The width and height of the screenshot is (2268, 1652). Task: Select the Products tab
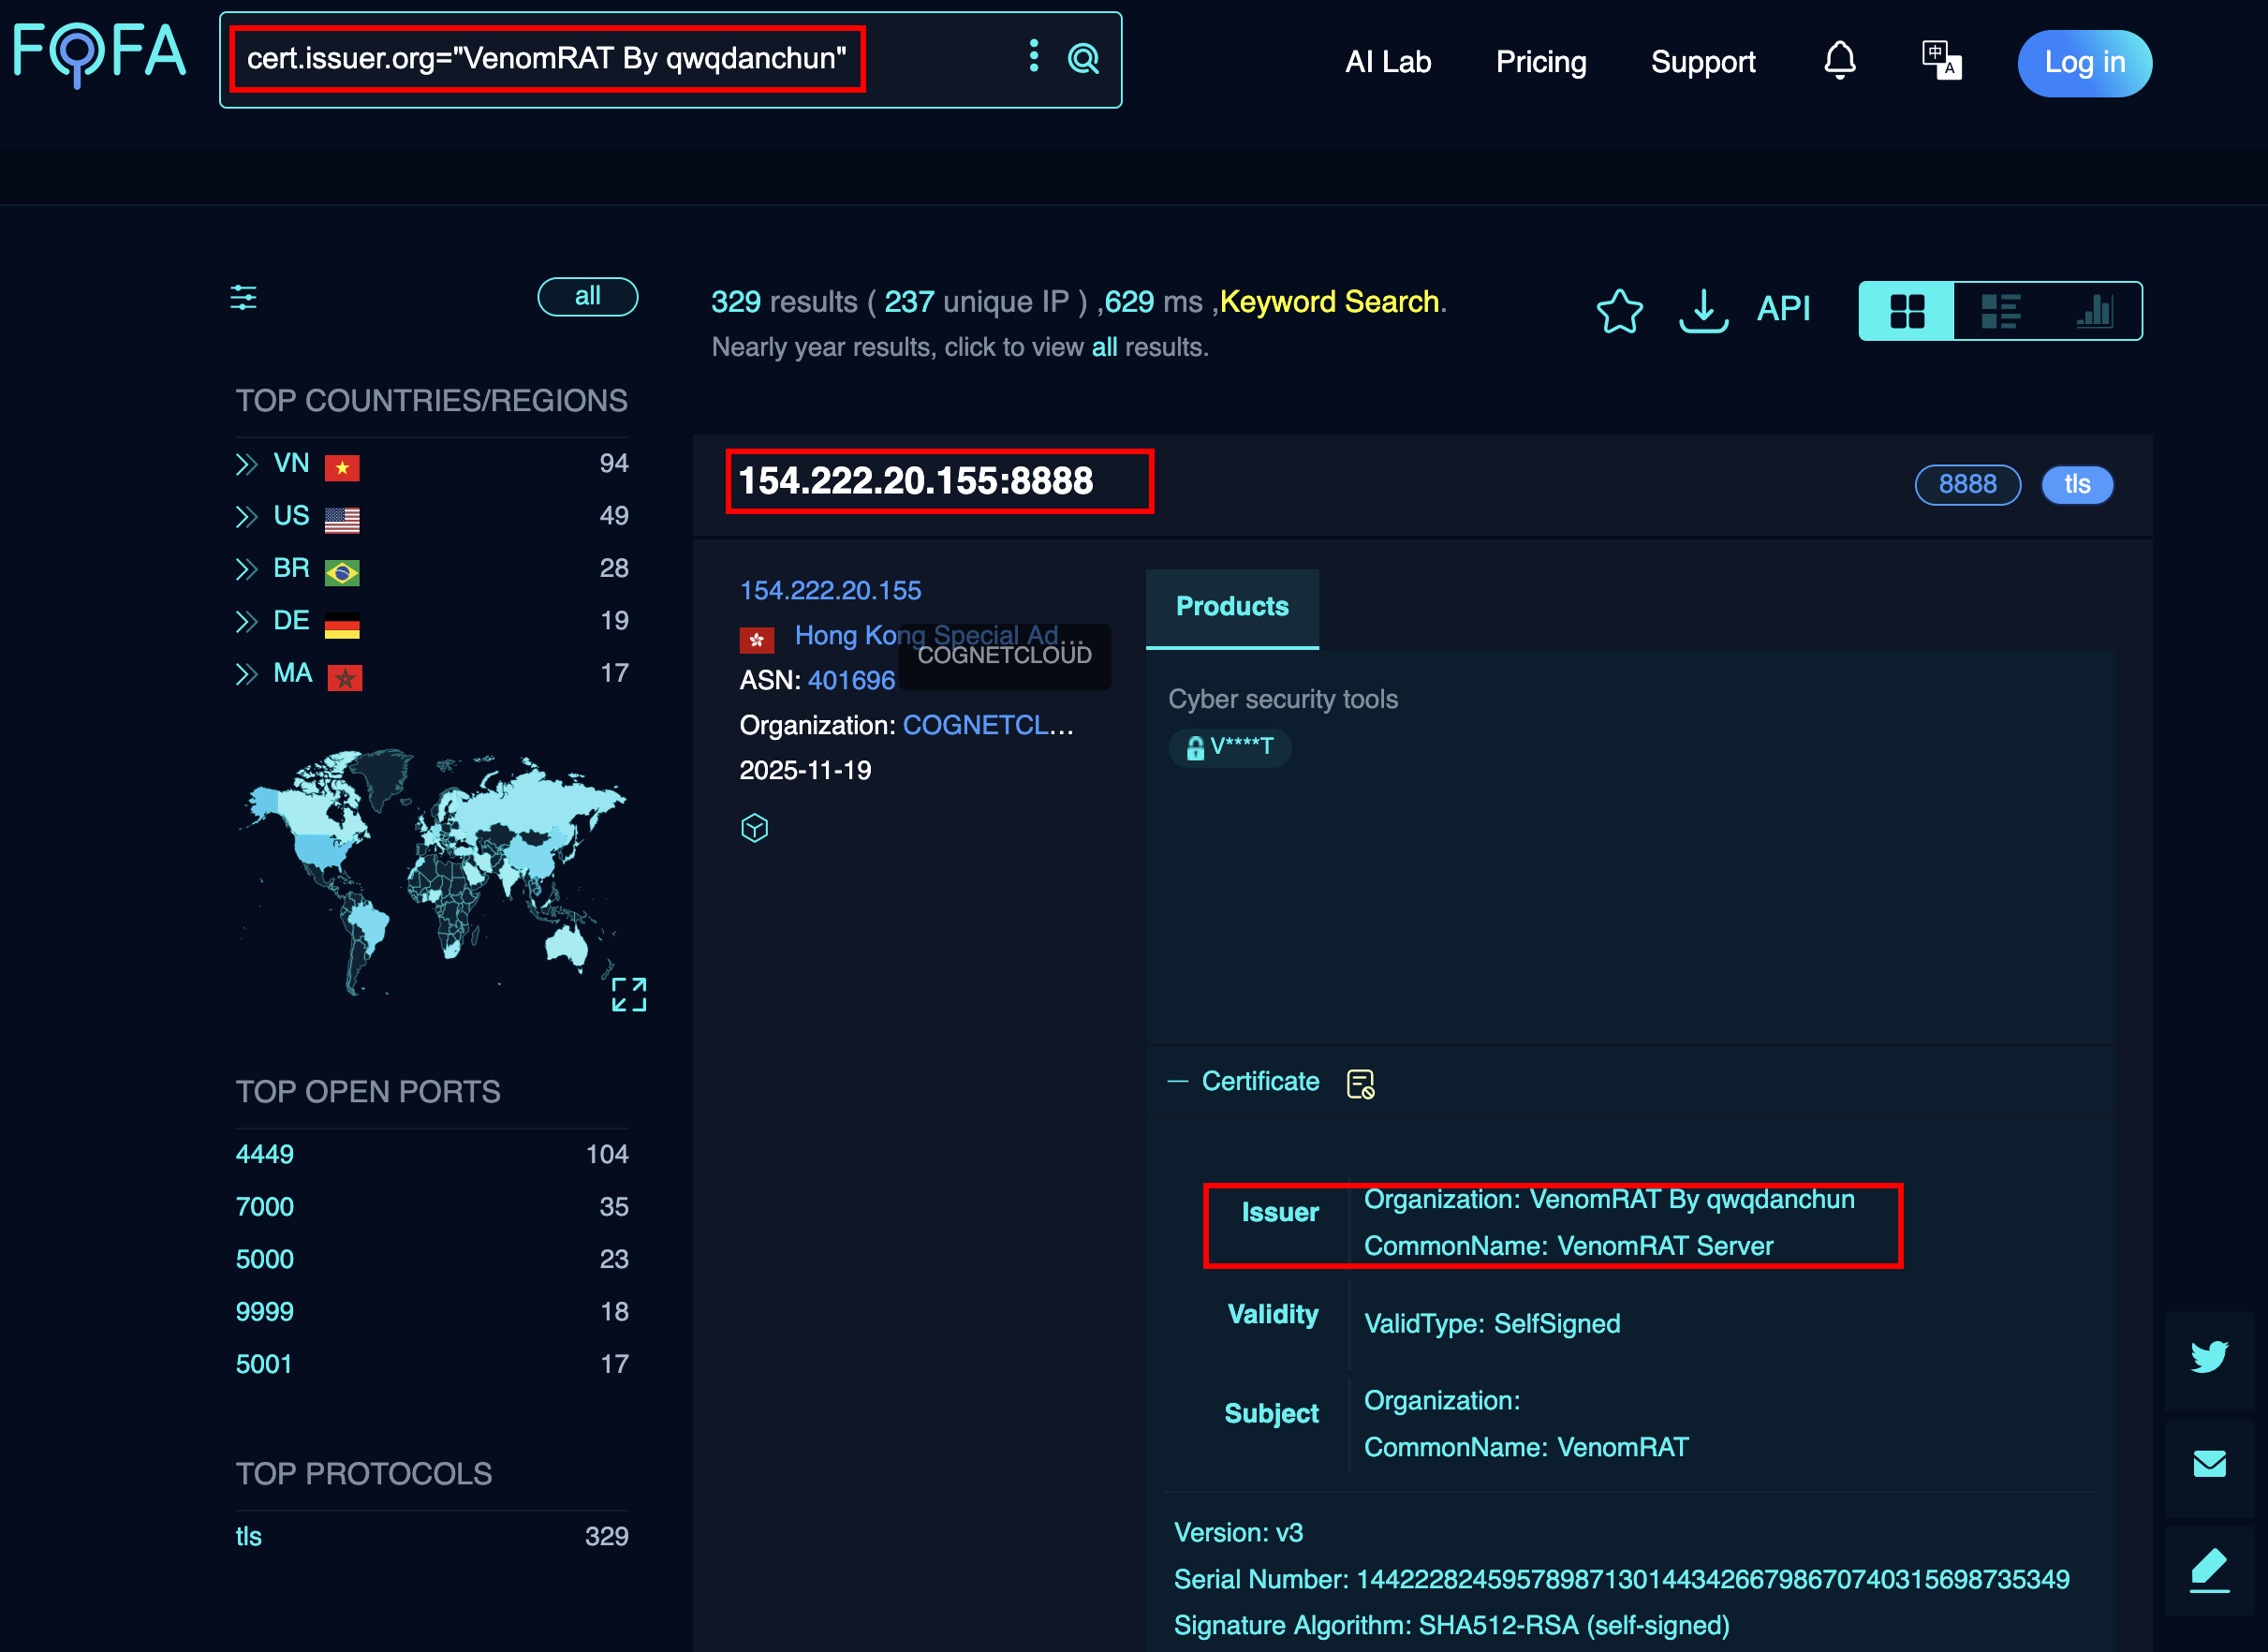1231,607
